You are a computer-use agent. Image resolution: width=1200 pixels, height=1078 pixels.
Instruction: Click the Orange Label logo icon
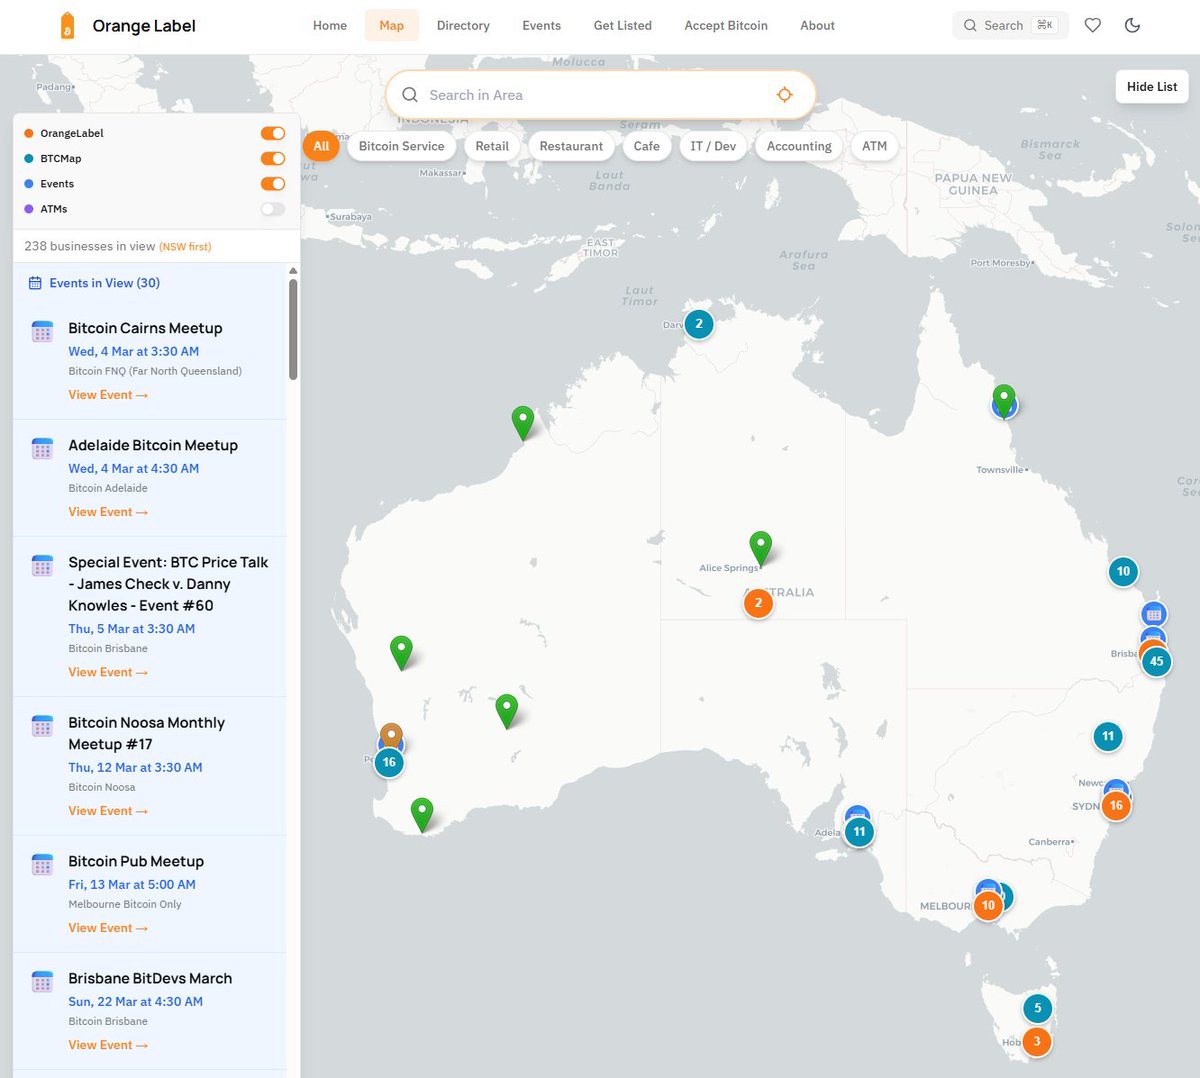67,25
